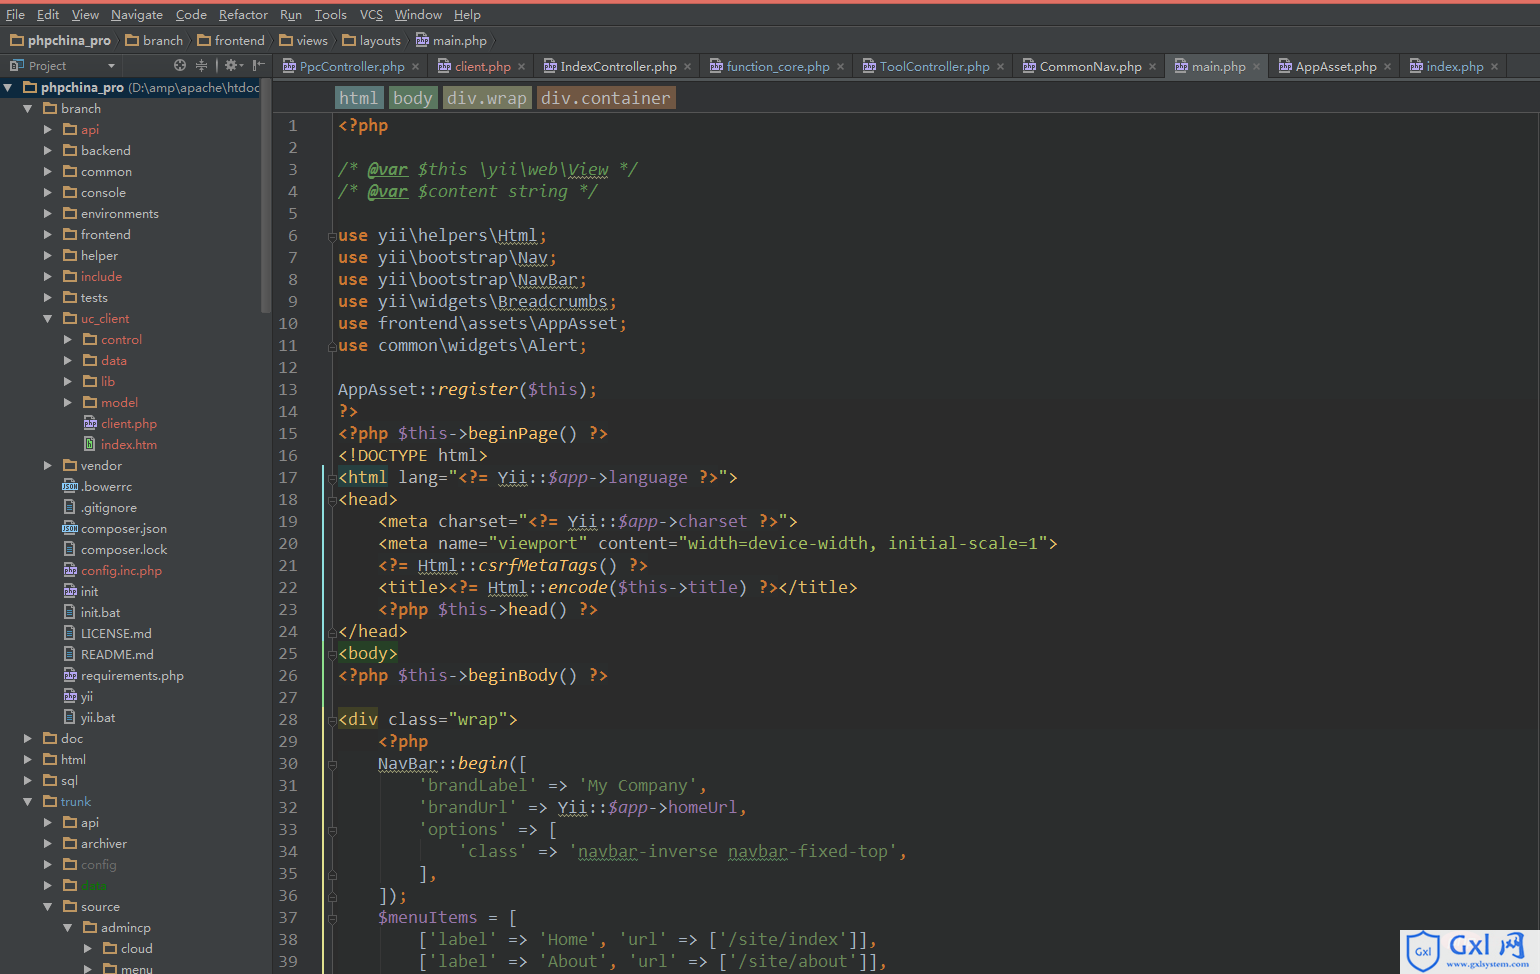Viewport: 1540px width, 974px height.
Task: Open the Project panel gear settings
Action: pyautogui.click(x=232, y=65)
